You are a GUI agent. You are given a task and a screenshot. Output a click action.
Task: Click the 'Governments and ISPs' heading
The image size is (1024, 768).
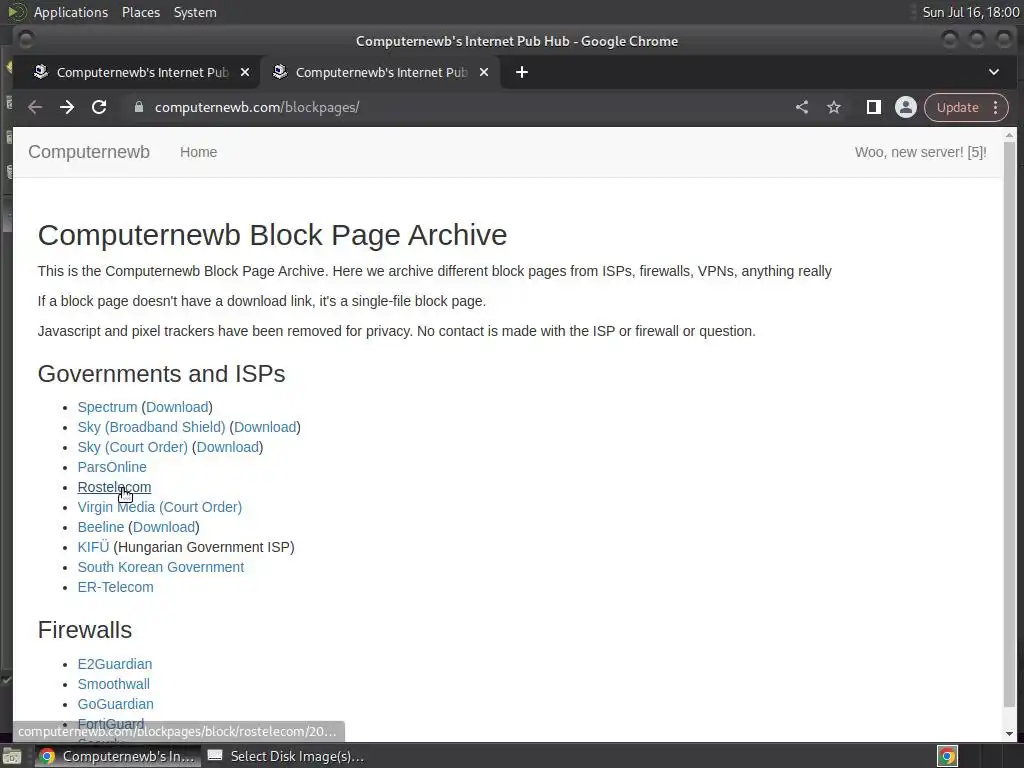click(161, 374)
